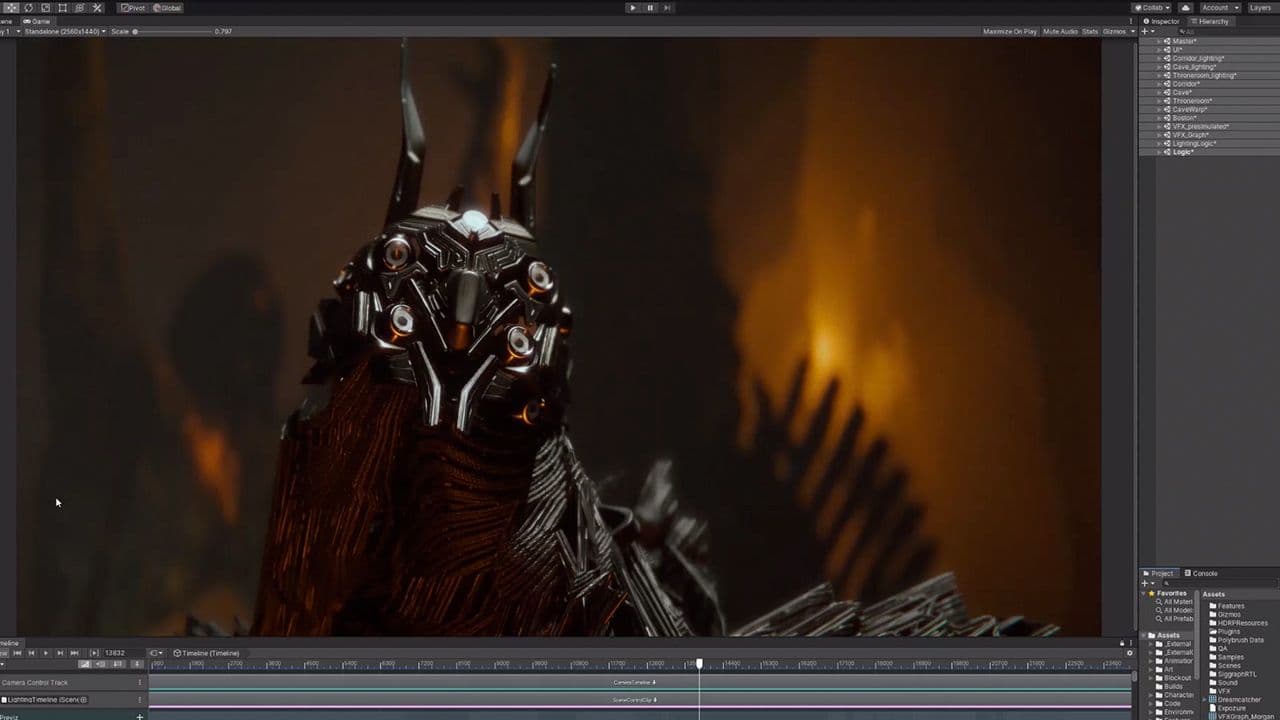Select the Rect transform tool
Image resolution: width=1280 pixels, height=720 pixels.
click(62, 7)
